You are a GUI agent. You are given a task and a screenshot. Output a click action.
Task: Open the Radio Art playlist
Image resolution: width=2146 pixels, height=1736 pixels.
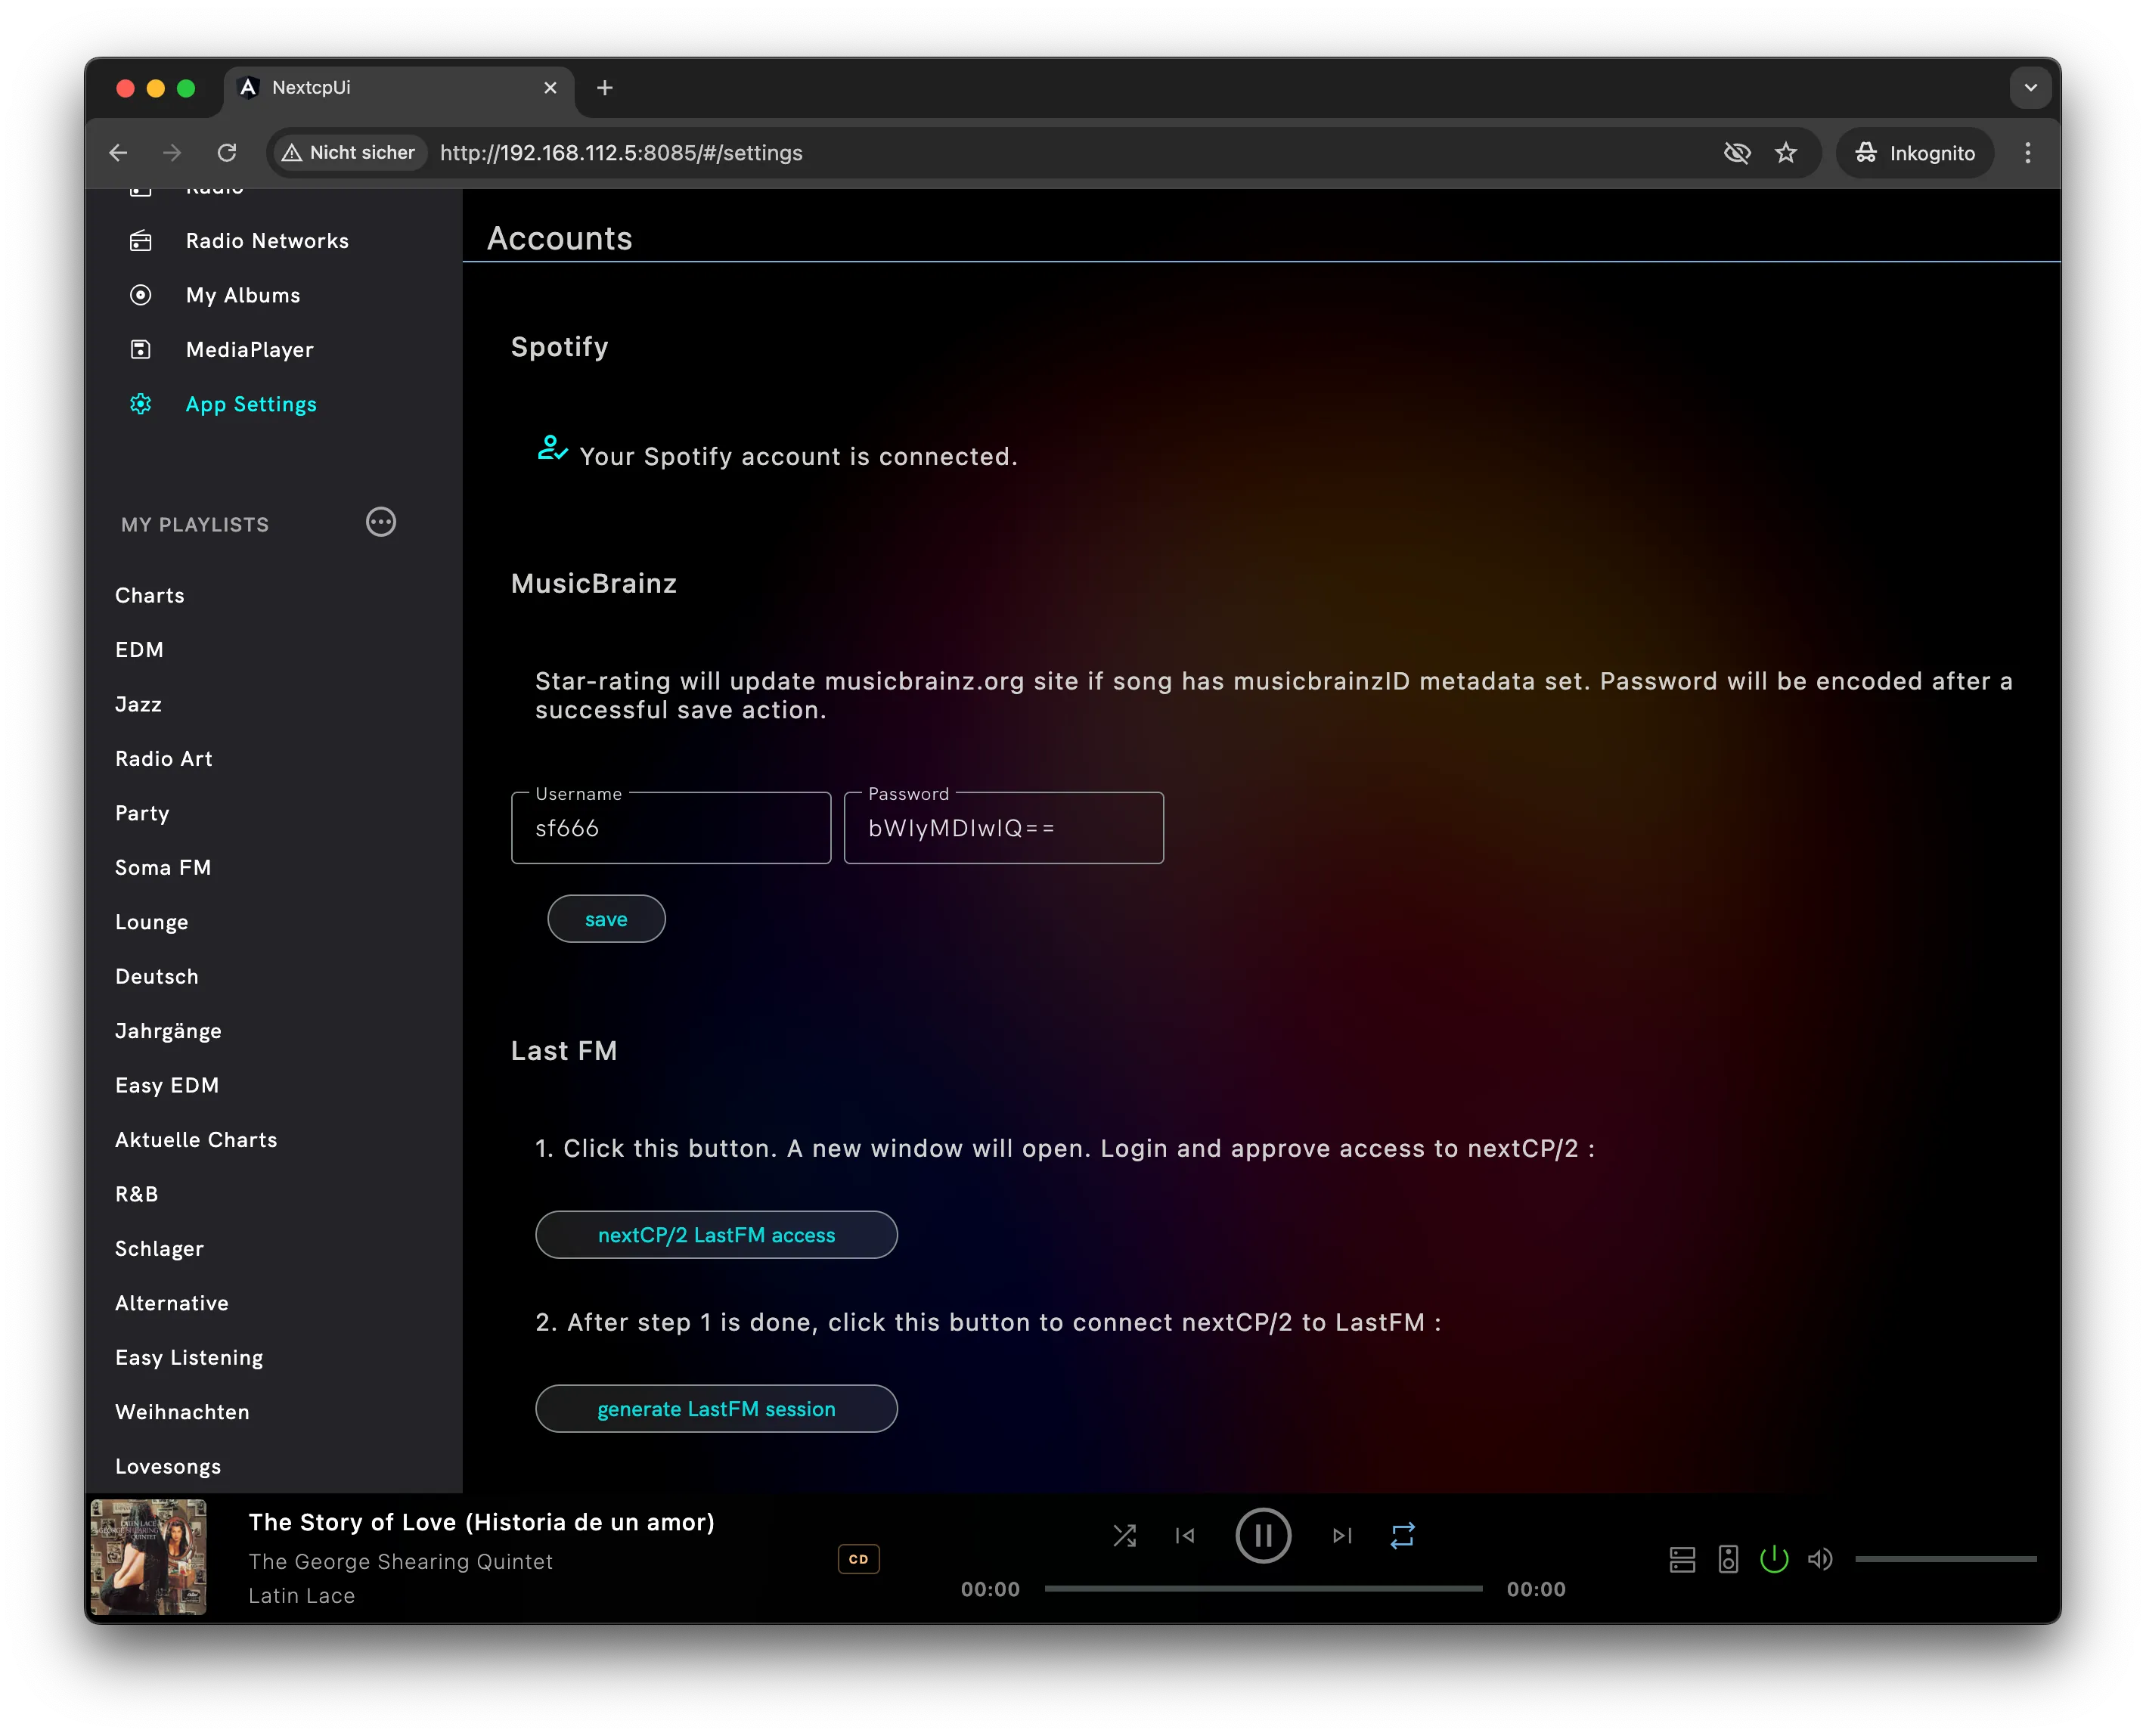point(164,759)
